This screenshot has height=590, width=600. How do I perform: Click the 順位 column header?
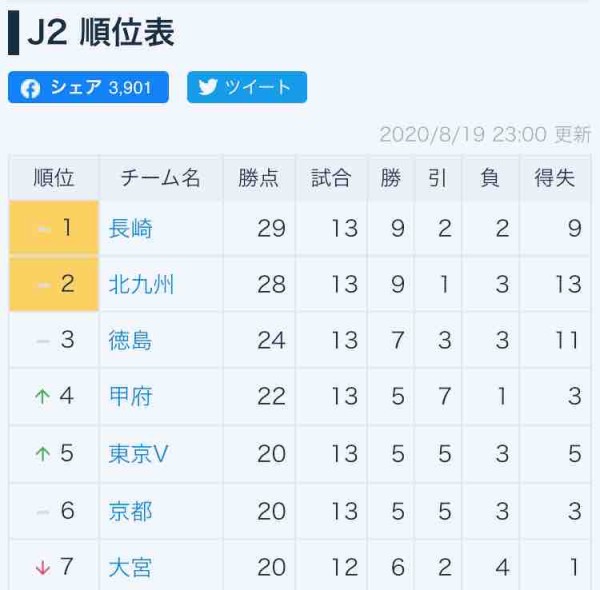coord(54,179)
